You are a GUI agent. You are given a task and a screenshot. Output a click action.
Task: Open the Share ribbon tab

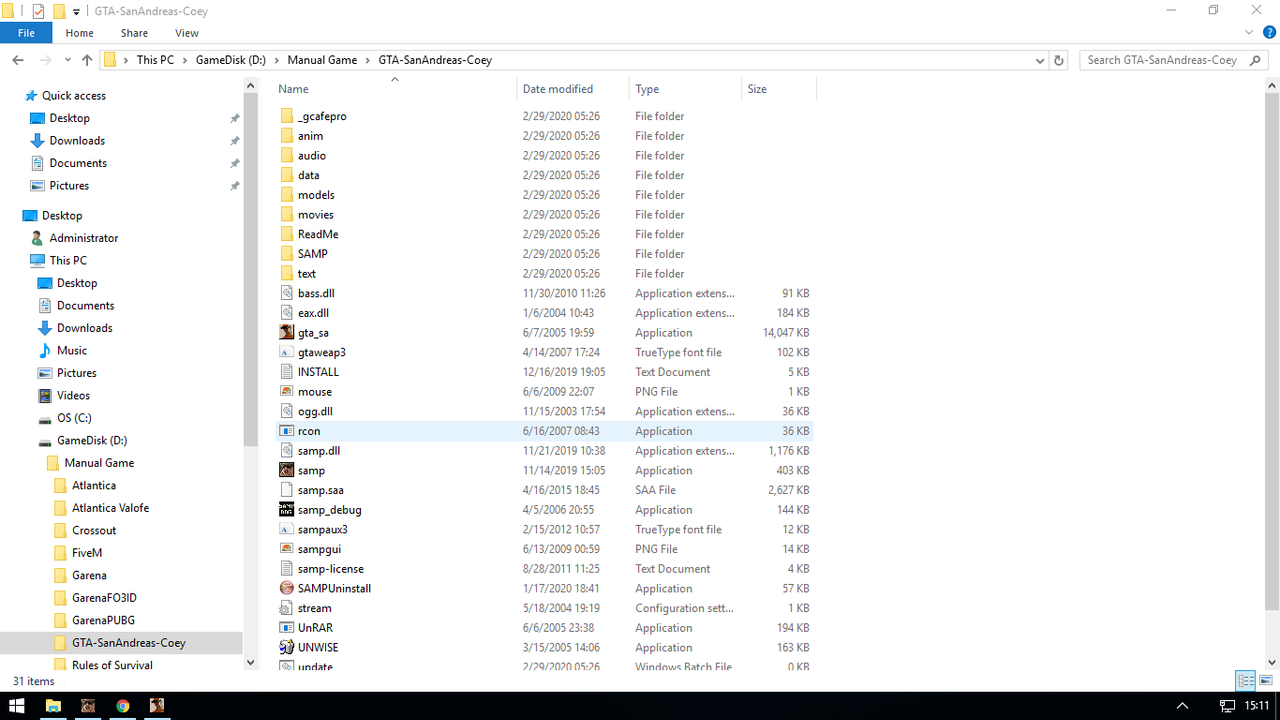[134, 33]
